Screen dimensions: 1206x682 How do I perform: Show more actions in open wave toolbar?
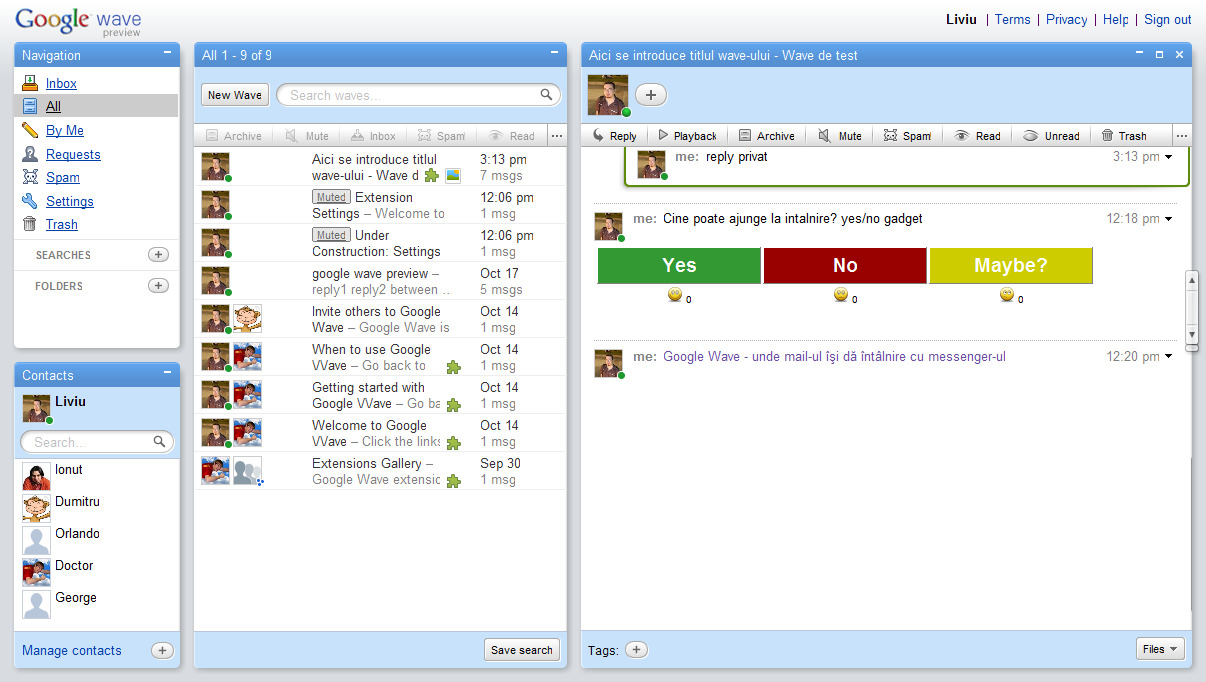(x=1182, y=136)
